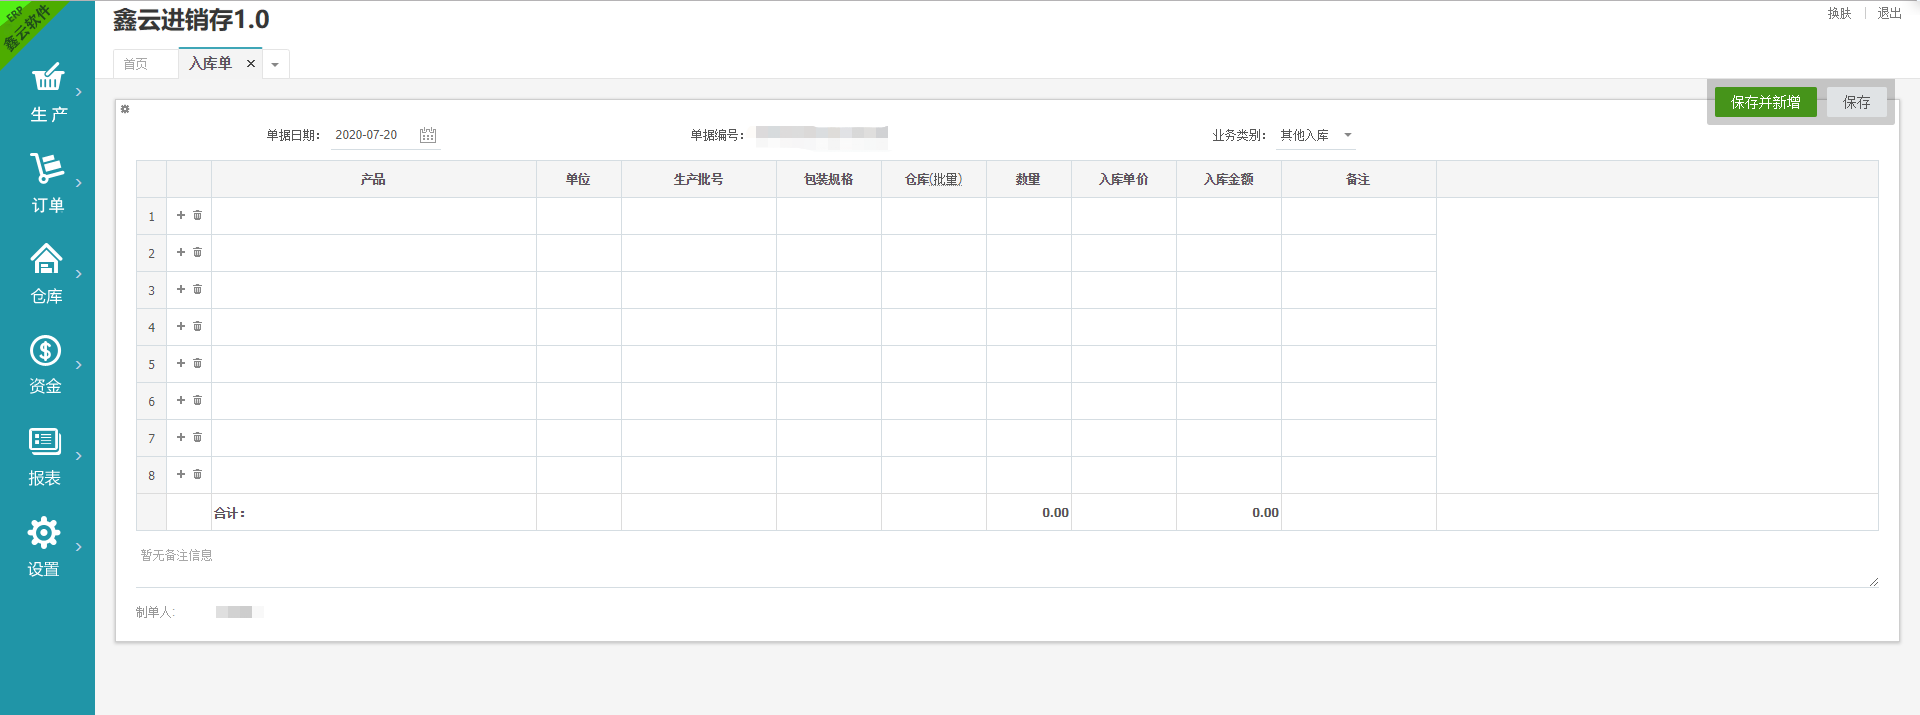Viewport: 1920px width, 715px height.
Task: Click the calendar icon beside 单据日期
Action: [428, 135]
